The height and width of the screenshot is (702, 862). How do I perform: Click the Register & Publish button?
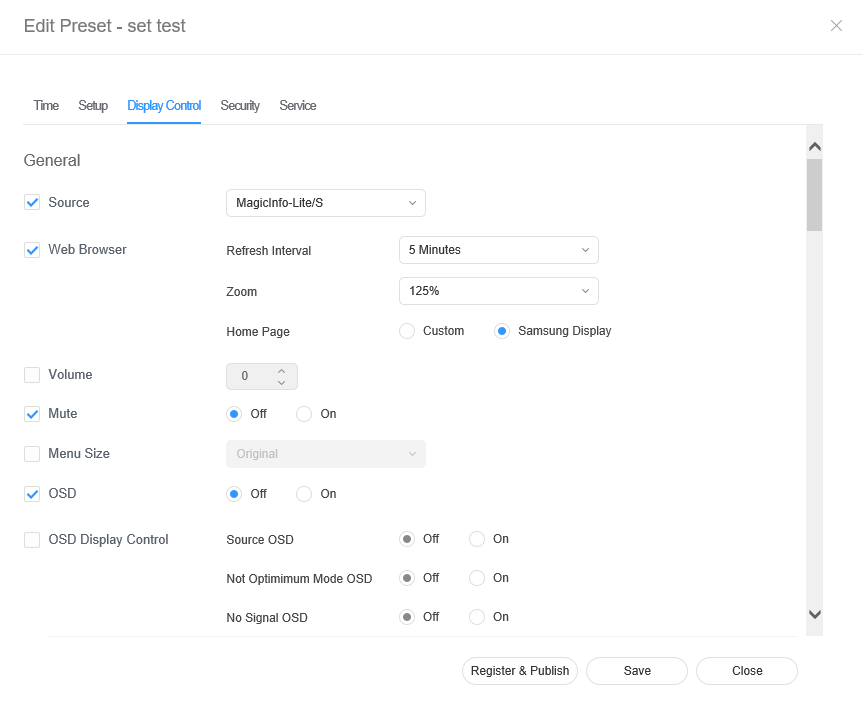519,671
